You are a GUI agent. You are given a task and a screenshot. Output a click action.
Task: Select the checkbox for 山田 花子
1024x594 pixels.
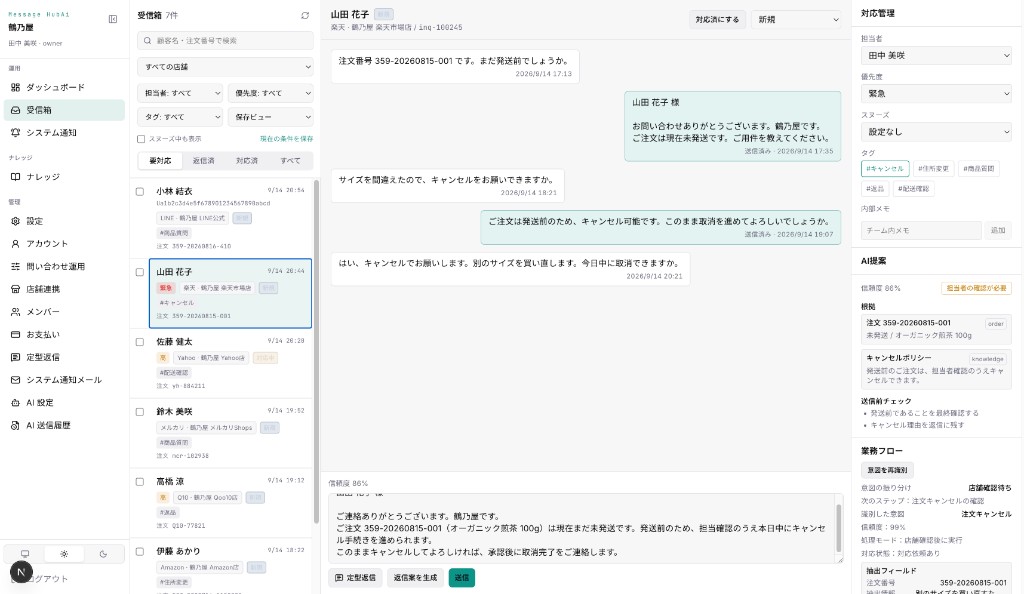[140, 272]
